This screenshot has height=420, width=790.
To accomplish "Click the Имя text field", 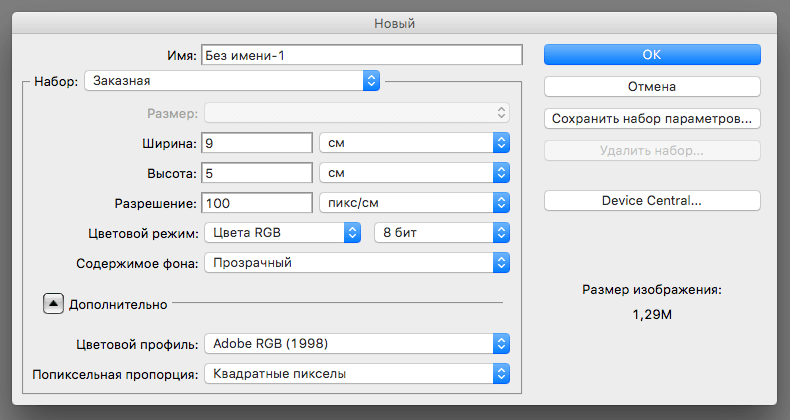I will (x=362, y=55).
